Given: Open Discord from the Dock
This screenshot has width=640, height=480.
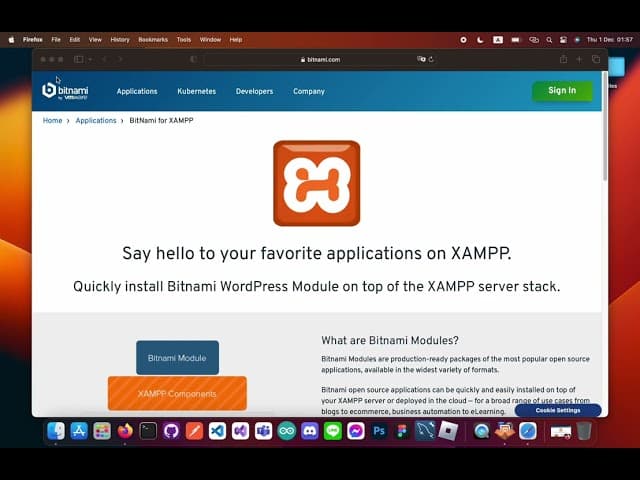Looking at the screenshot, I should [310, 431].
